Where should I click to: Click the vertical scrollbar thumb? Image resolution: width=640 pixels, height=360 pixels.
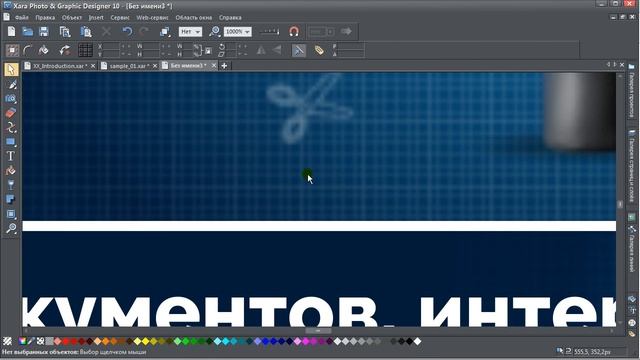click(620, 204)
